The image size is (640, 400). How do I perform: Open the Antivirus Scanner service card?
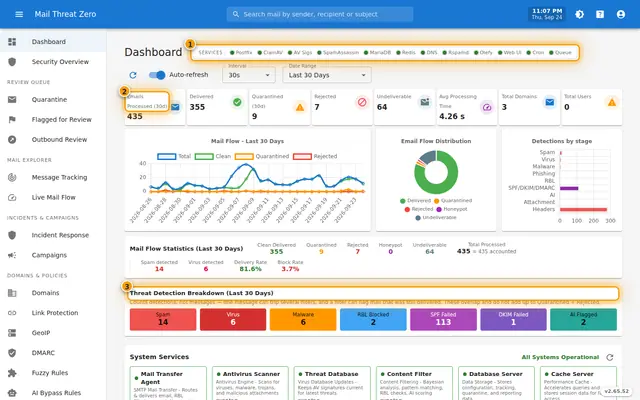click(x=250, y=383)
